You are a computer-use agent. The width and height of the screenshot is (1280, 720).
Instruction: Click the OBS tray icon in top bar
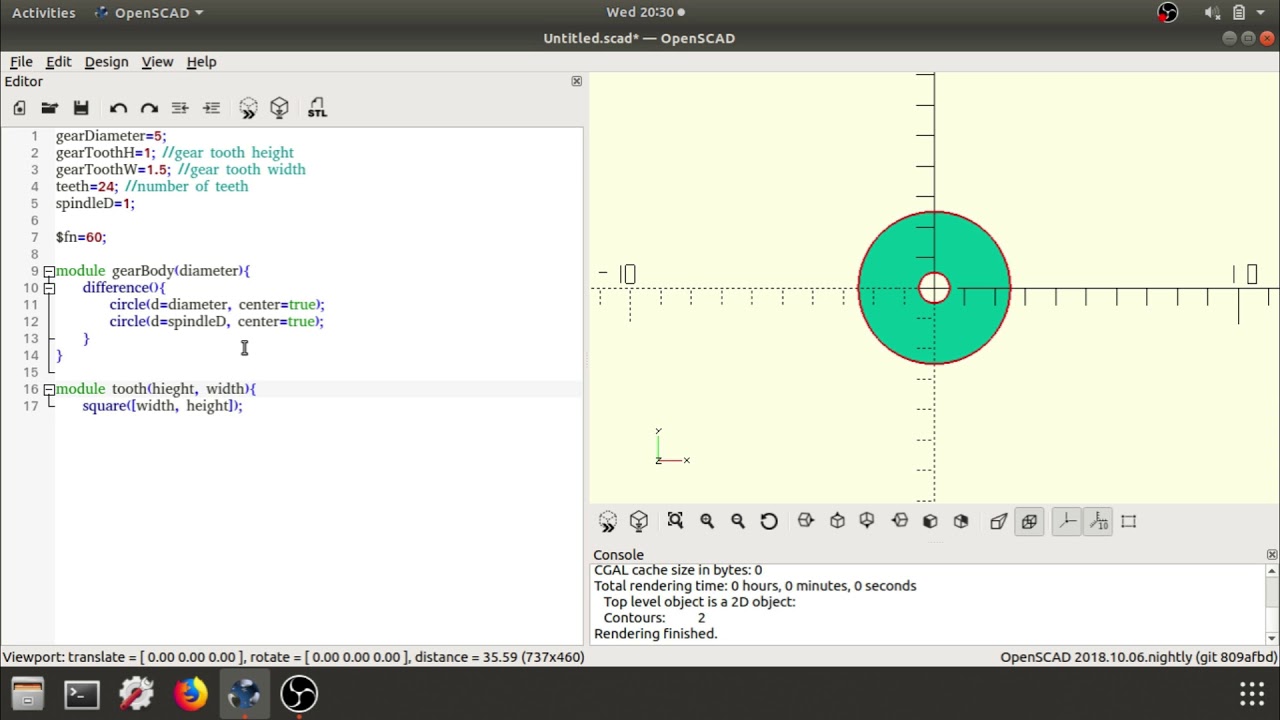[x=1167, y=13]
